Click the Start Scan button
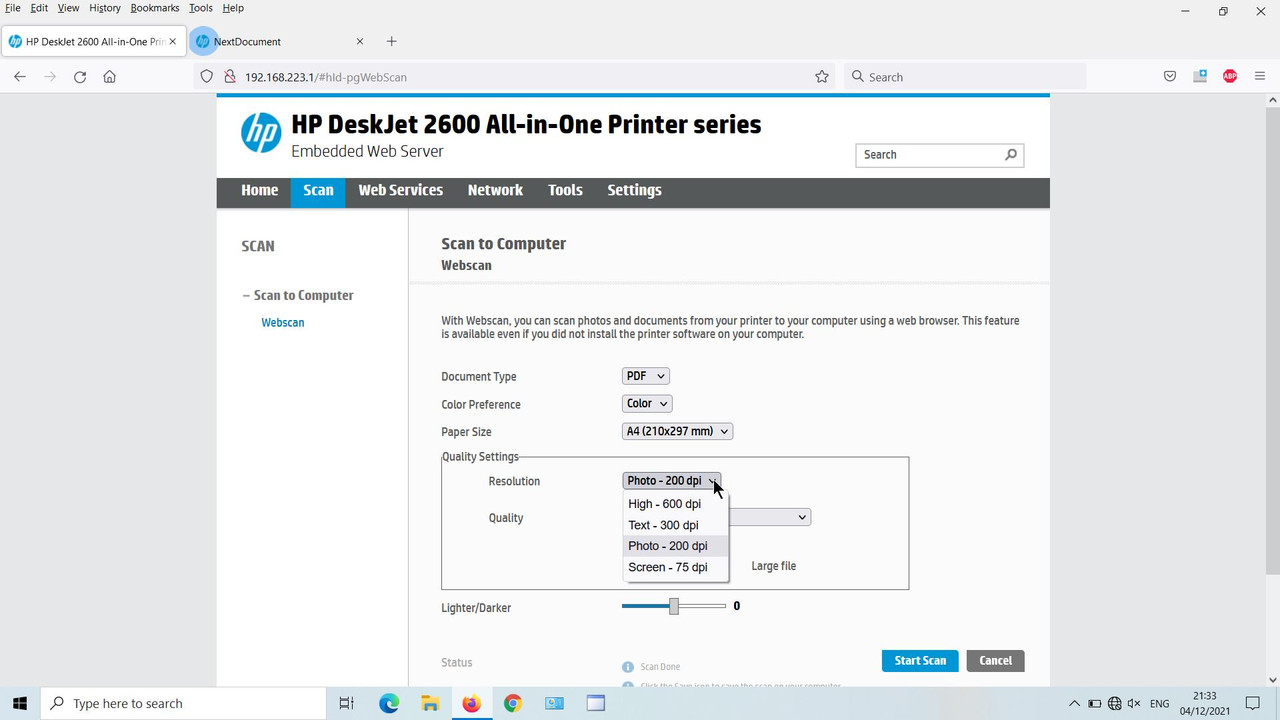The width and height of the screenshot is (1280, 720). coord(920,661)
